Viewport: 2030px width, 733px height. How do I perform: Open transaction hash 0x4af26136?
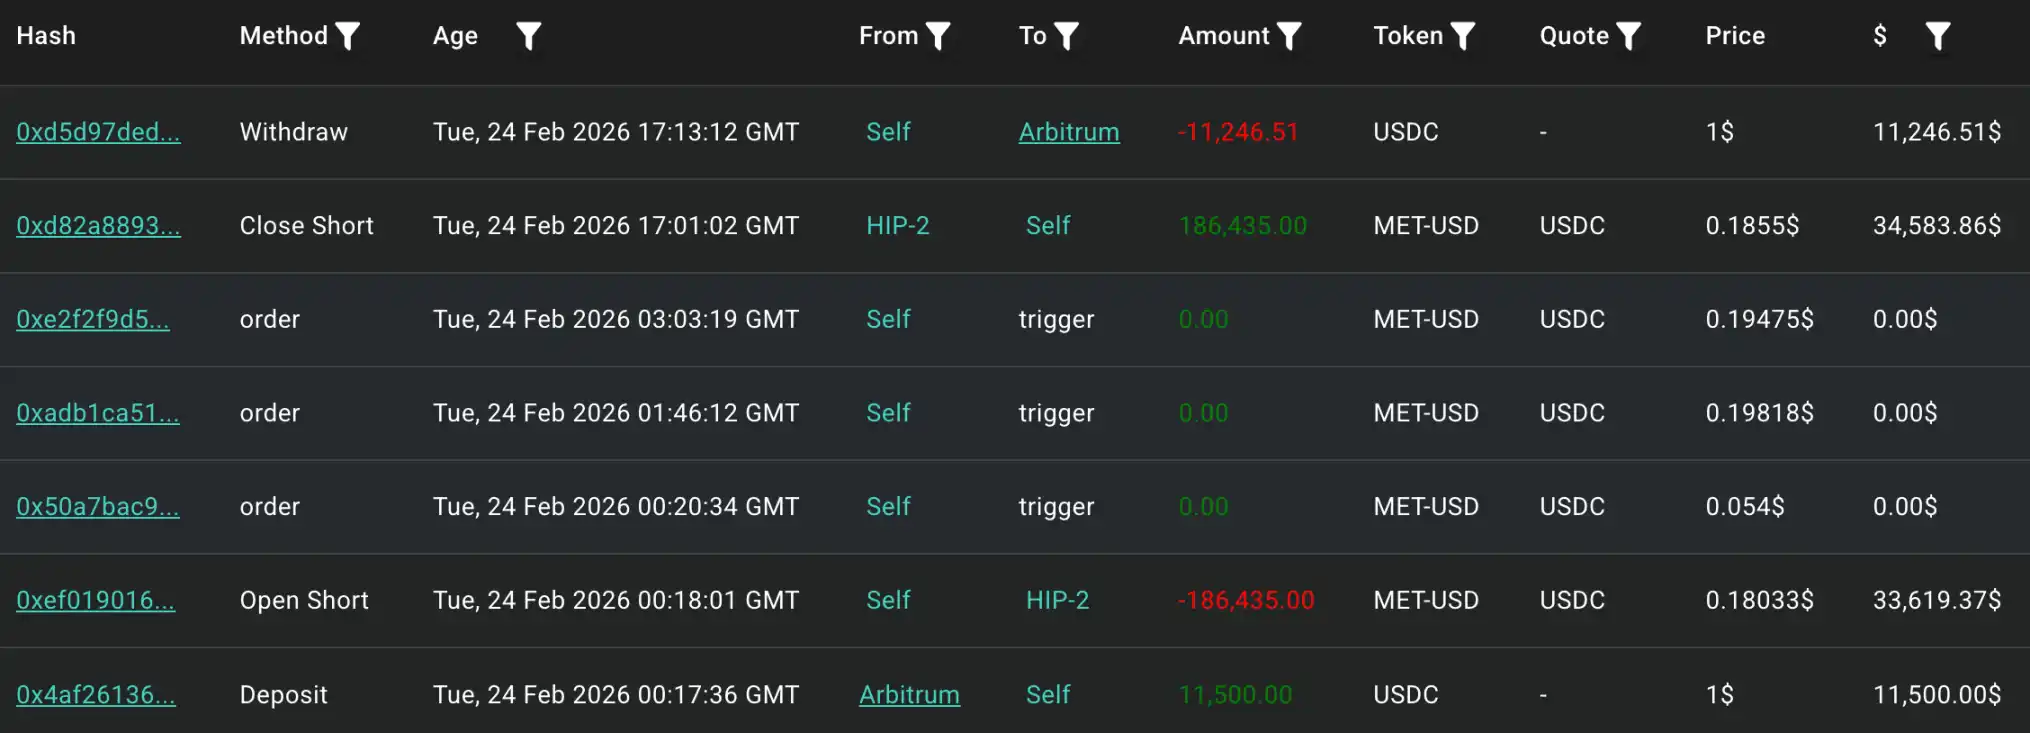[95, 694]
